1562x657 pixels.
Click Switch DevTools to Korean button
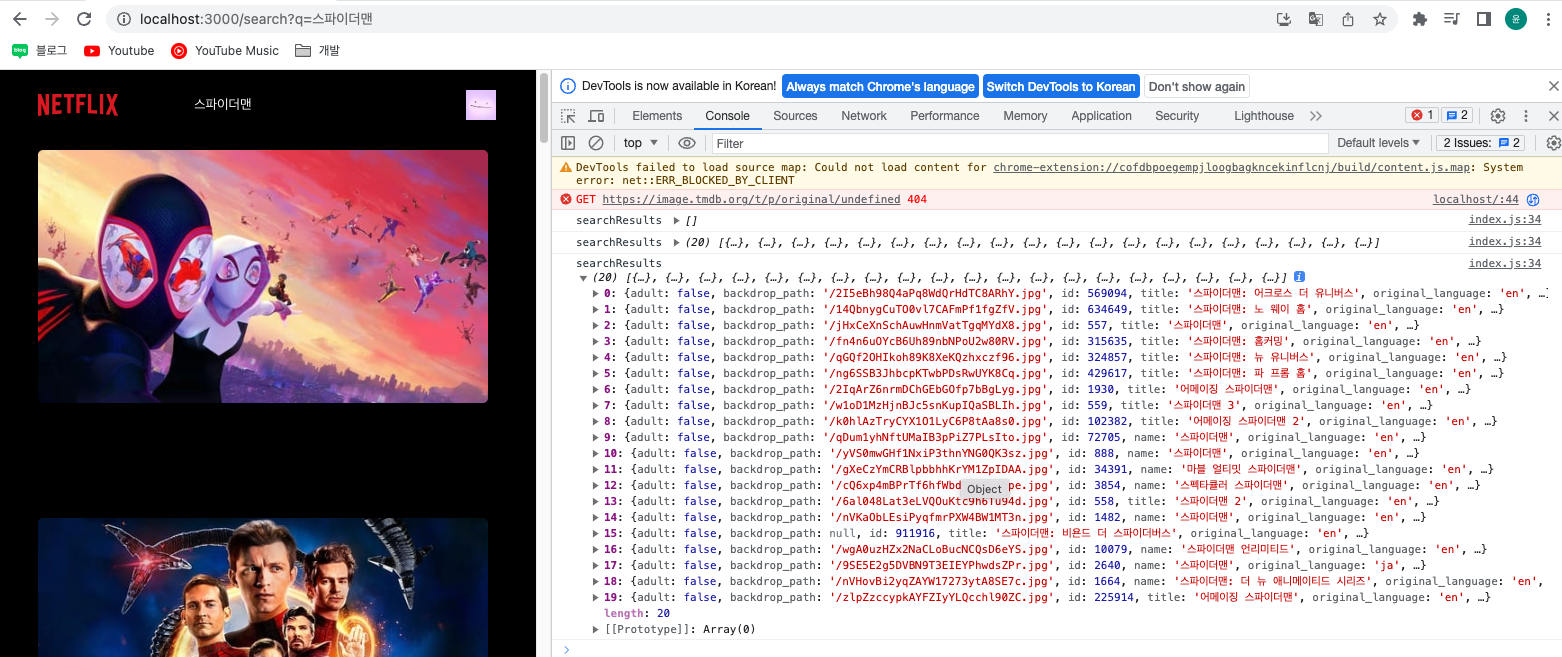[x=1061, y=86]
